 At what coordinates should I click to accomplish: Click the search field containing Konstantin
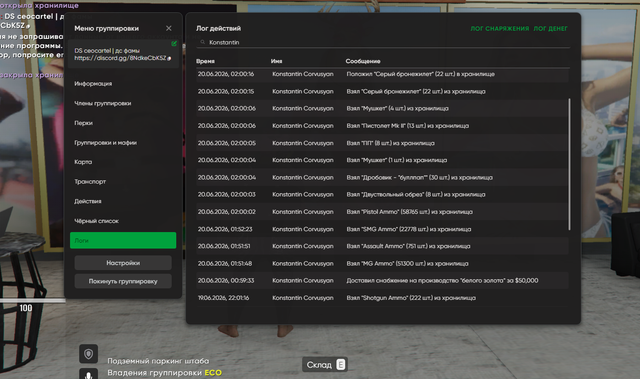(x=383, y=42)
